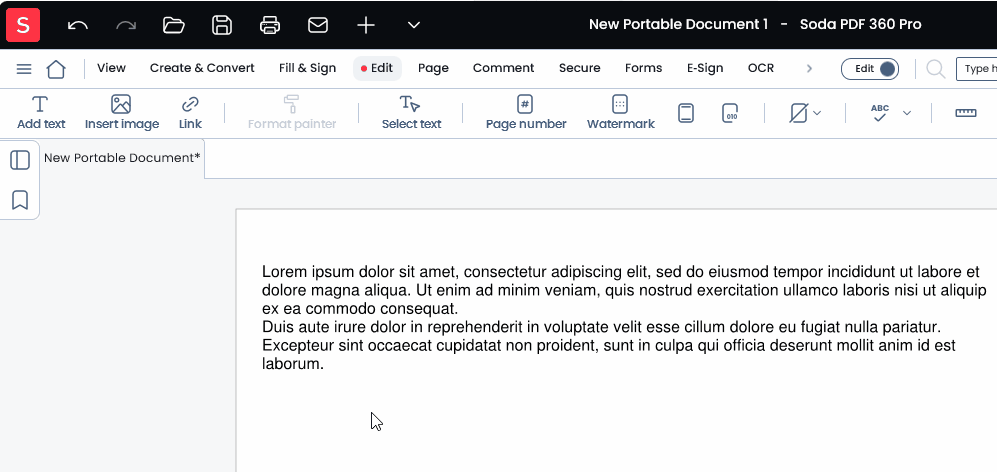Expand the spell check dropdown
Viewport: 997px width, 472px height.
coord(907,113)
